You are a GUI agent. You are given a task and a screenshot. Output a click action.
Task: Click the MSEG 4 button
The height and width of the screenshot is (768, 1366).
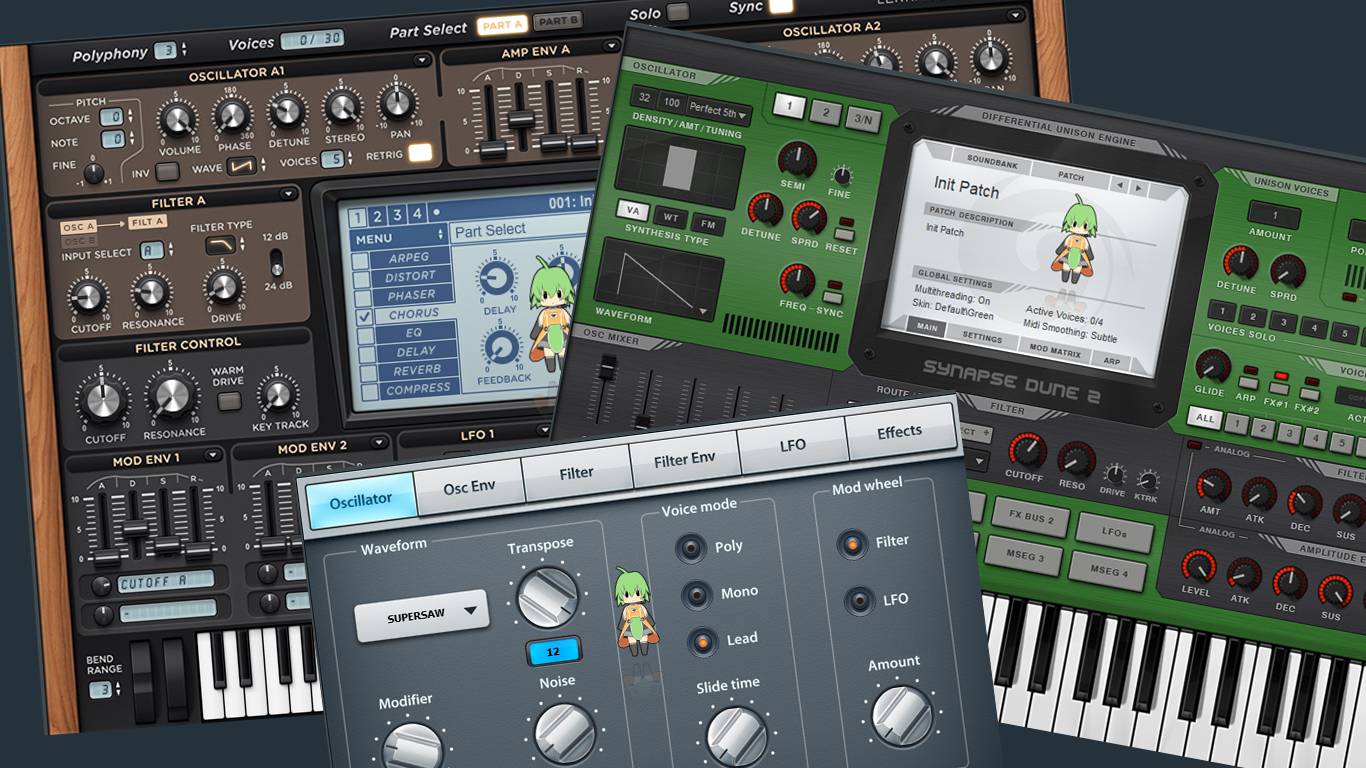click(1106, 572)
